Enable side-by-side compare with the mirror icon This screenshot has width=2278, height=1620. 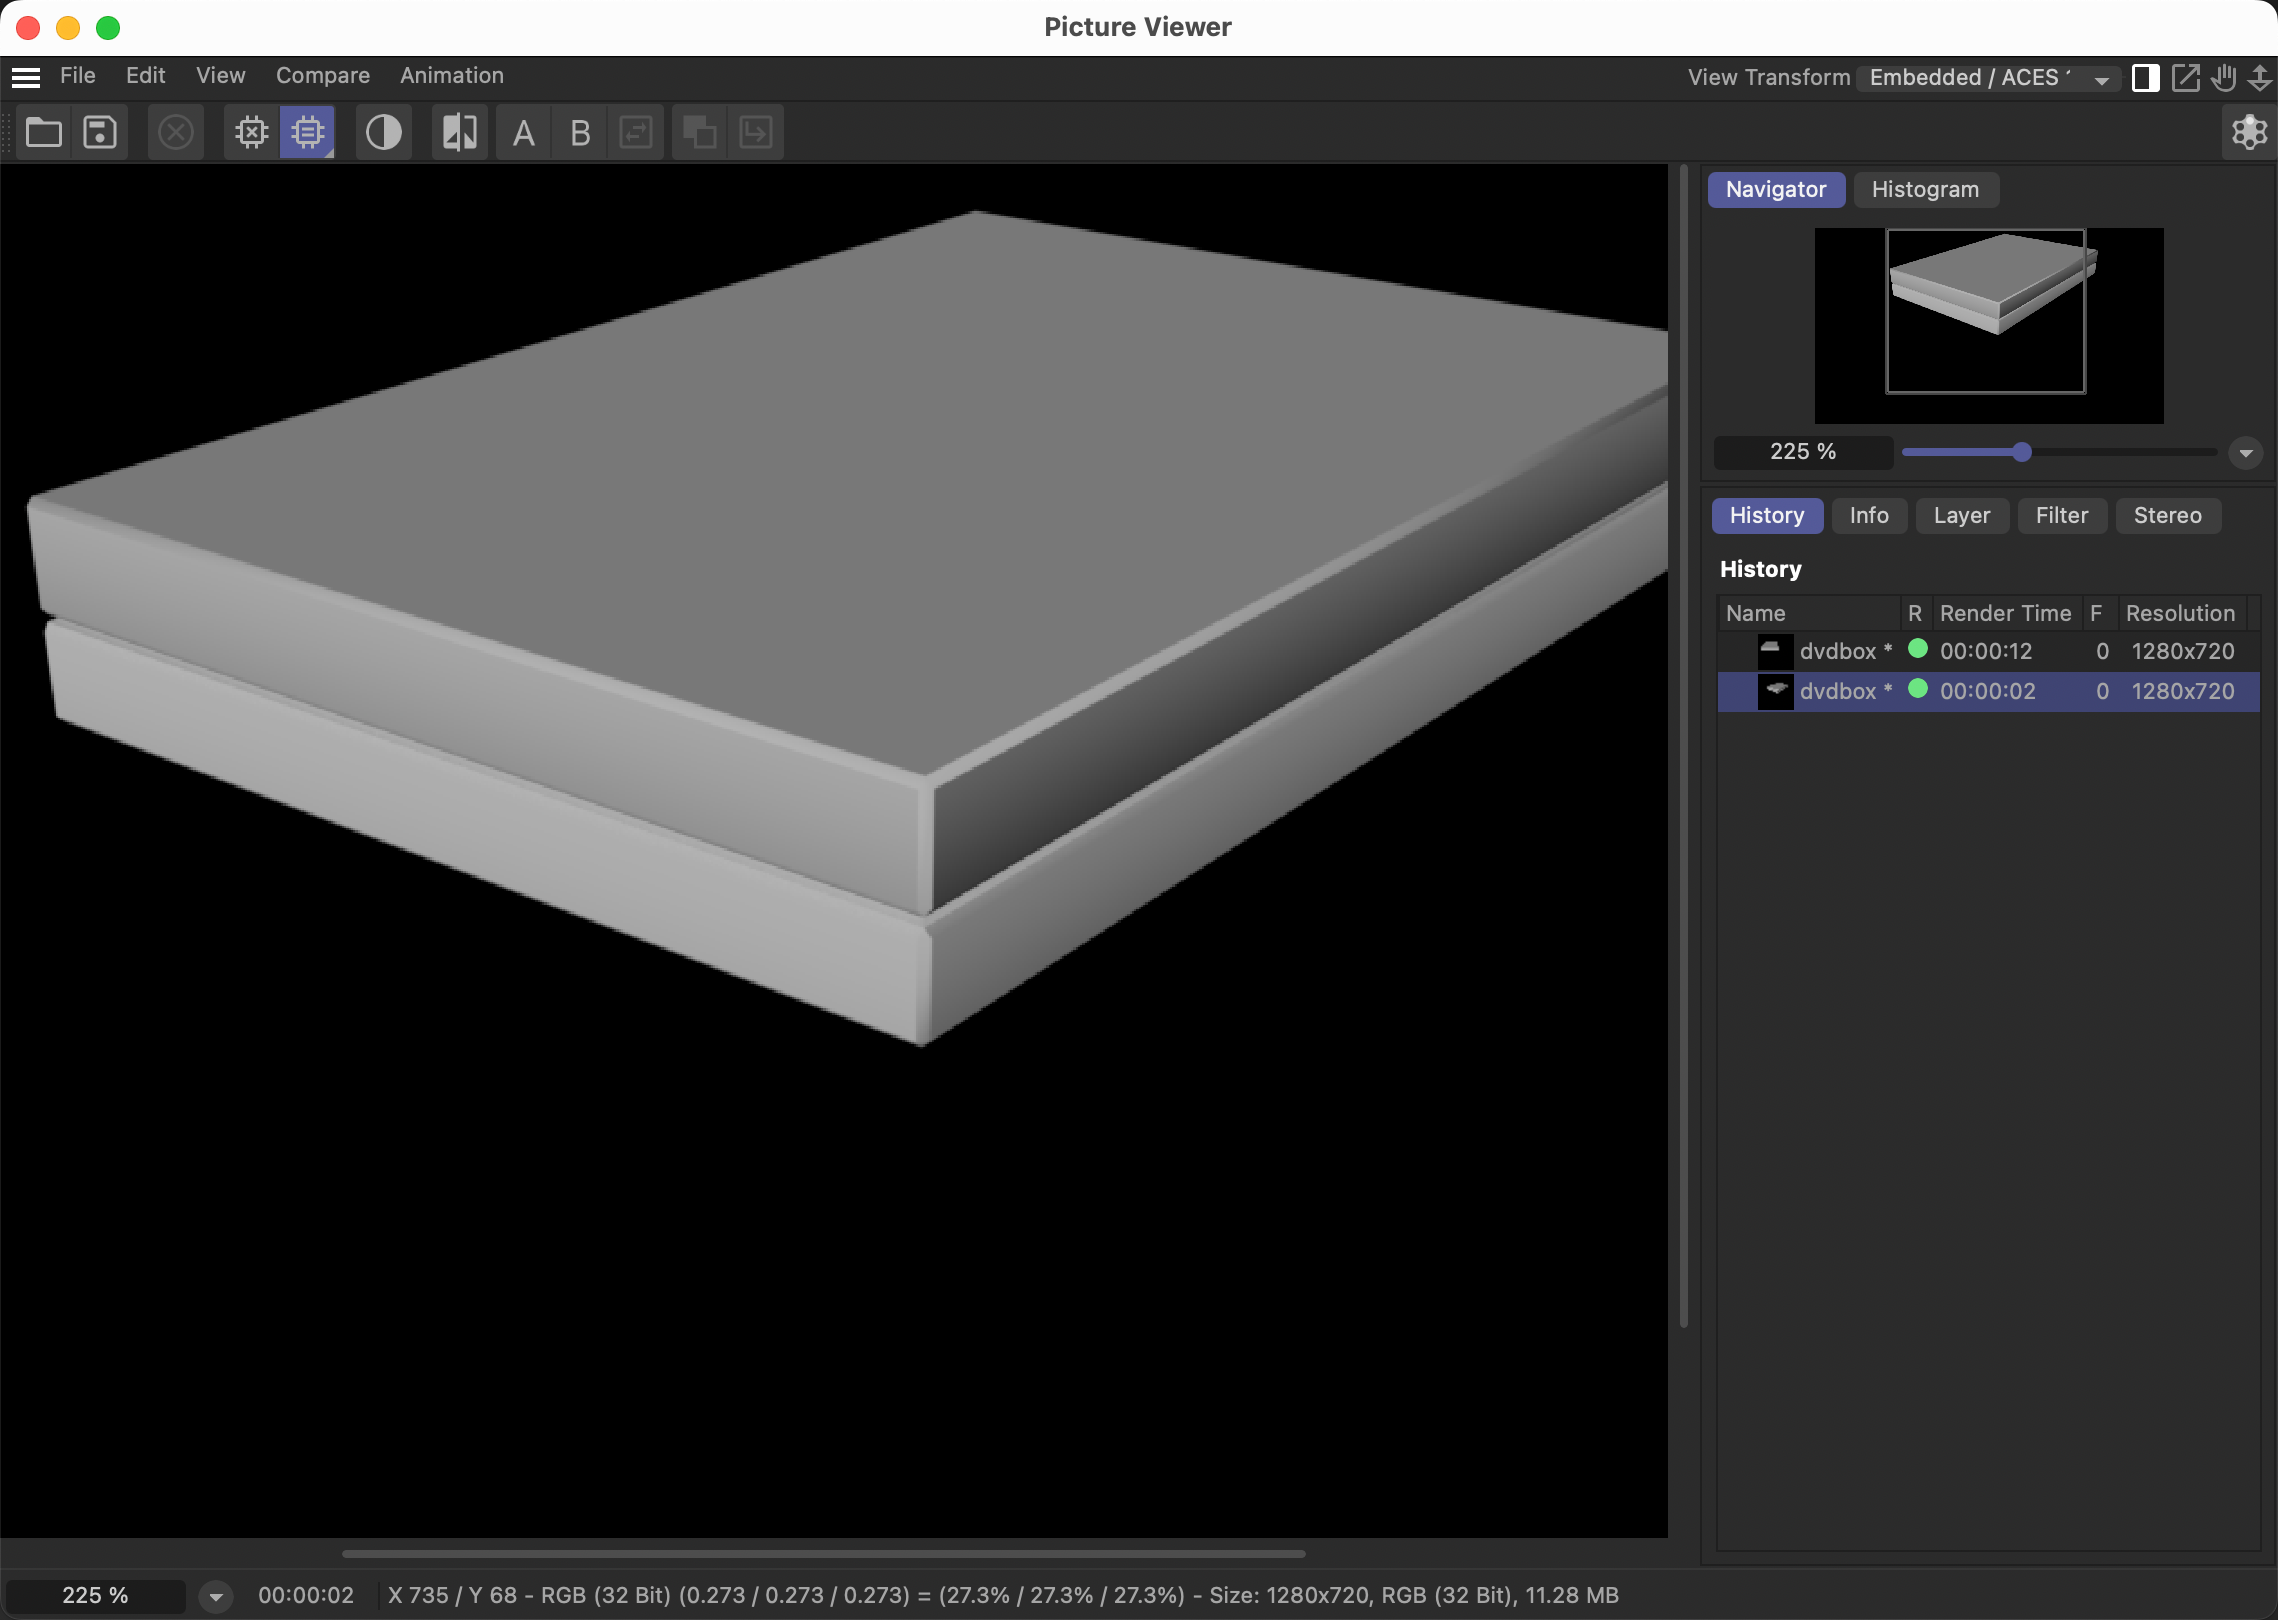pyautogui.click(x=459, y=131)
